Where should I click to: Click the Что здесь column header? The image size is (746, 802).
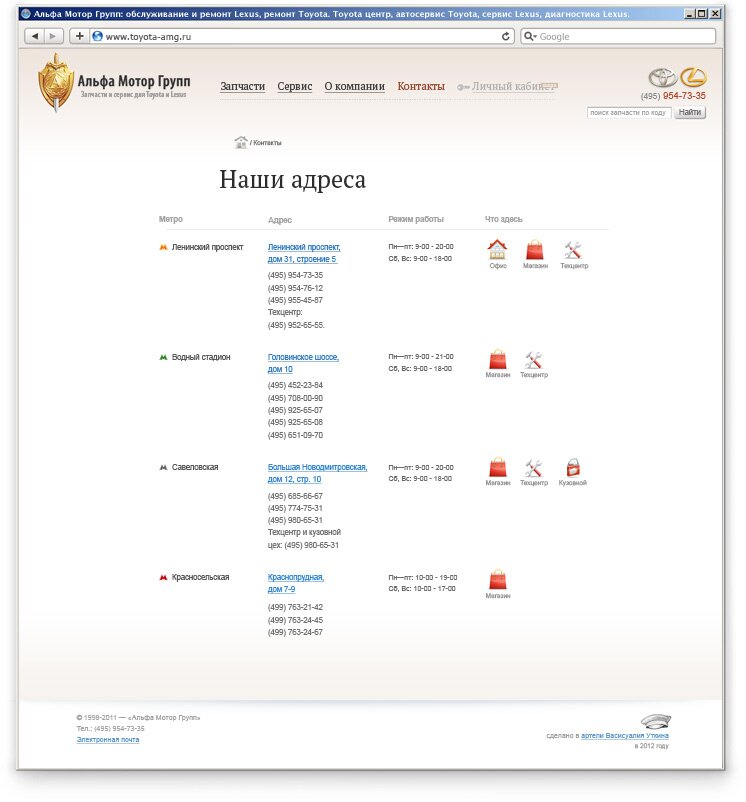[x=504, y=219]
